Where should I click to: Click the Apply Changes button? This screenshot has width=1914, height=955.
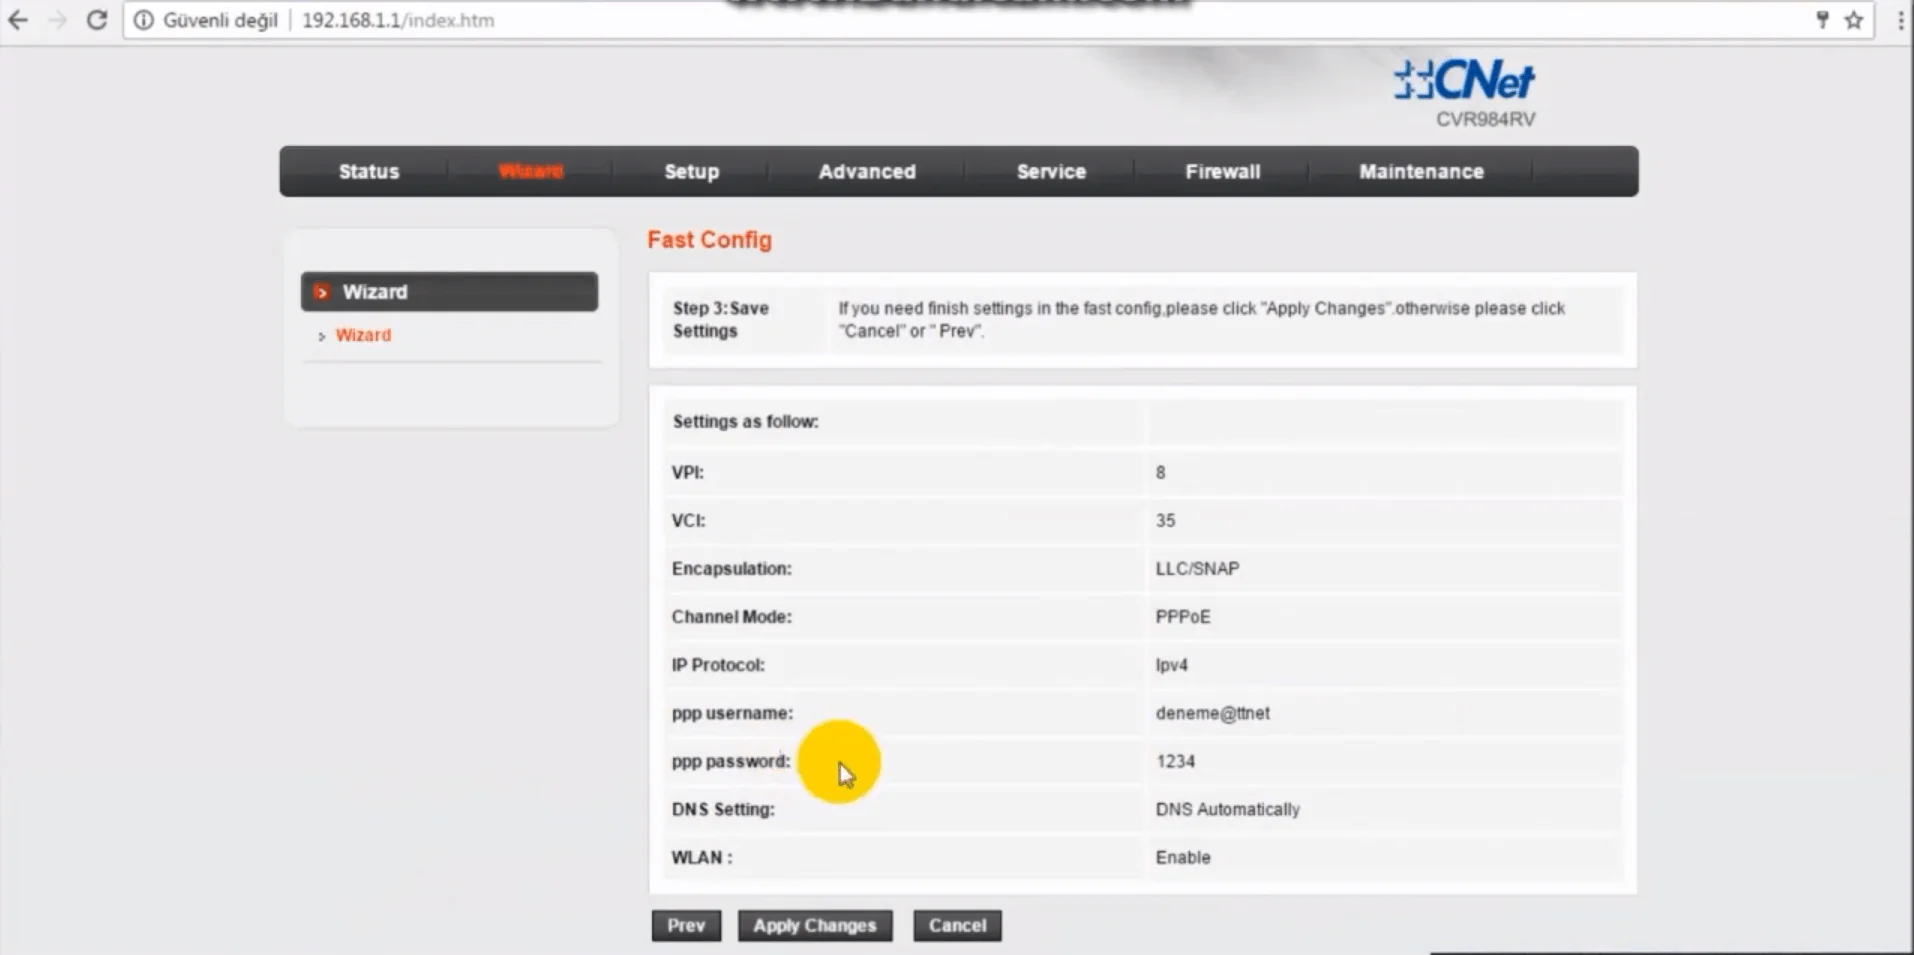coord(814,926)
